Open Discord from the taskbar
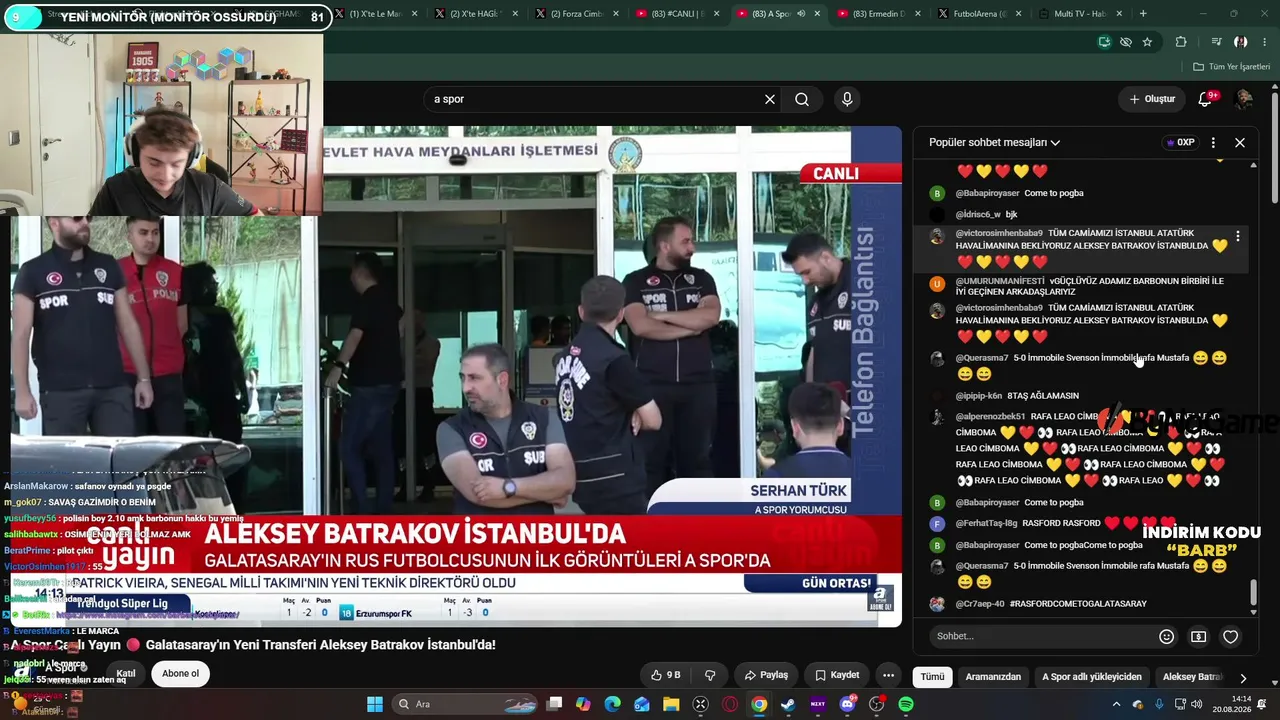The width and height of the screenshot is (1280, 720). pos(848,704)
